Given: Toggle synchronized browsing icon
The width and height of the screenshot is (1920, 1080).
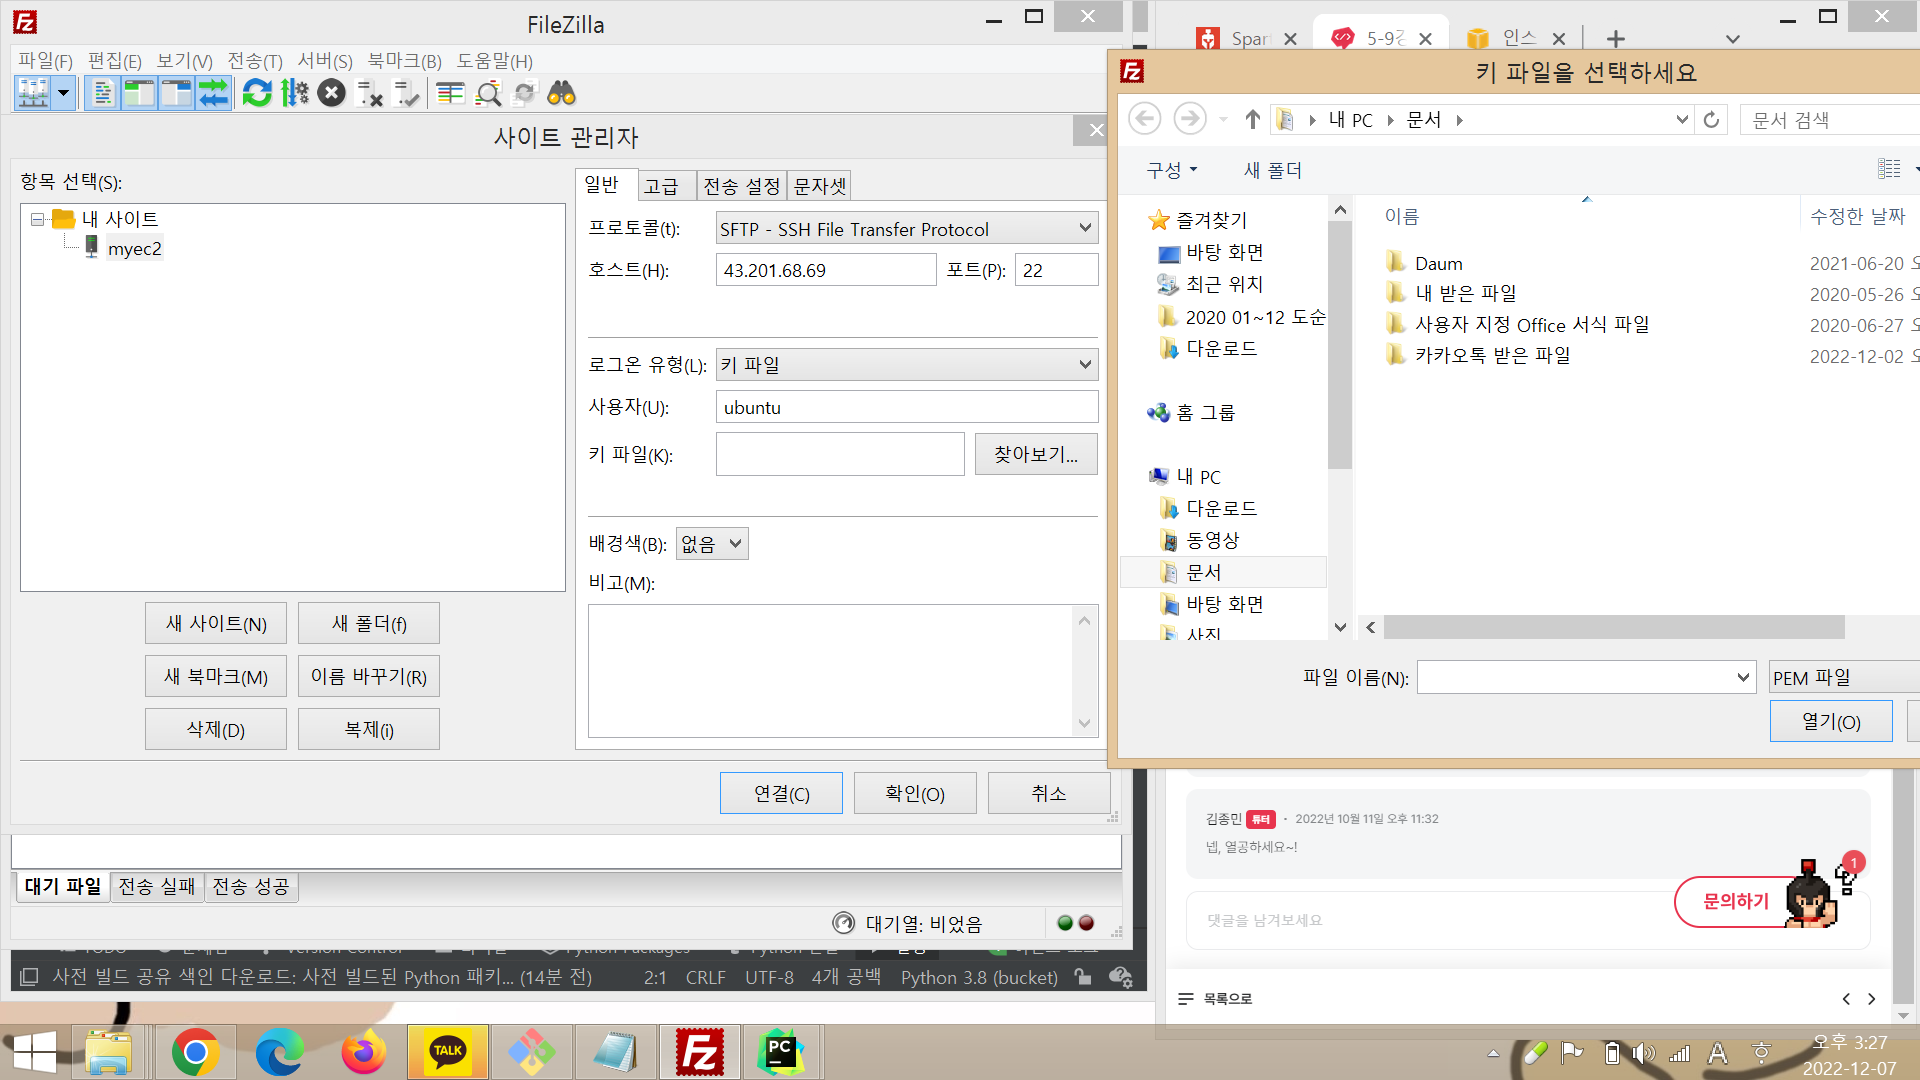Looking at the screenshot, I should 524,94.
